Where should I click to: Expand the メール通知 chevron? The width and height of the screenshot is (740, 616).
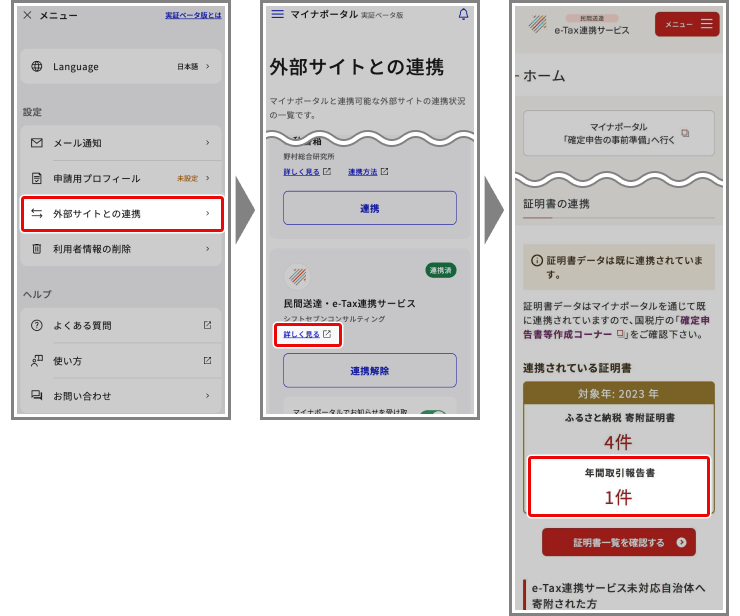208,143
